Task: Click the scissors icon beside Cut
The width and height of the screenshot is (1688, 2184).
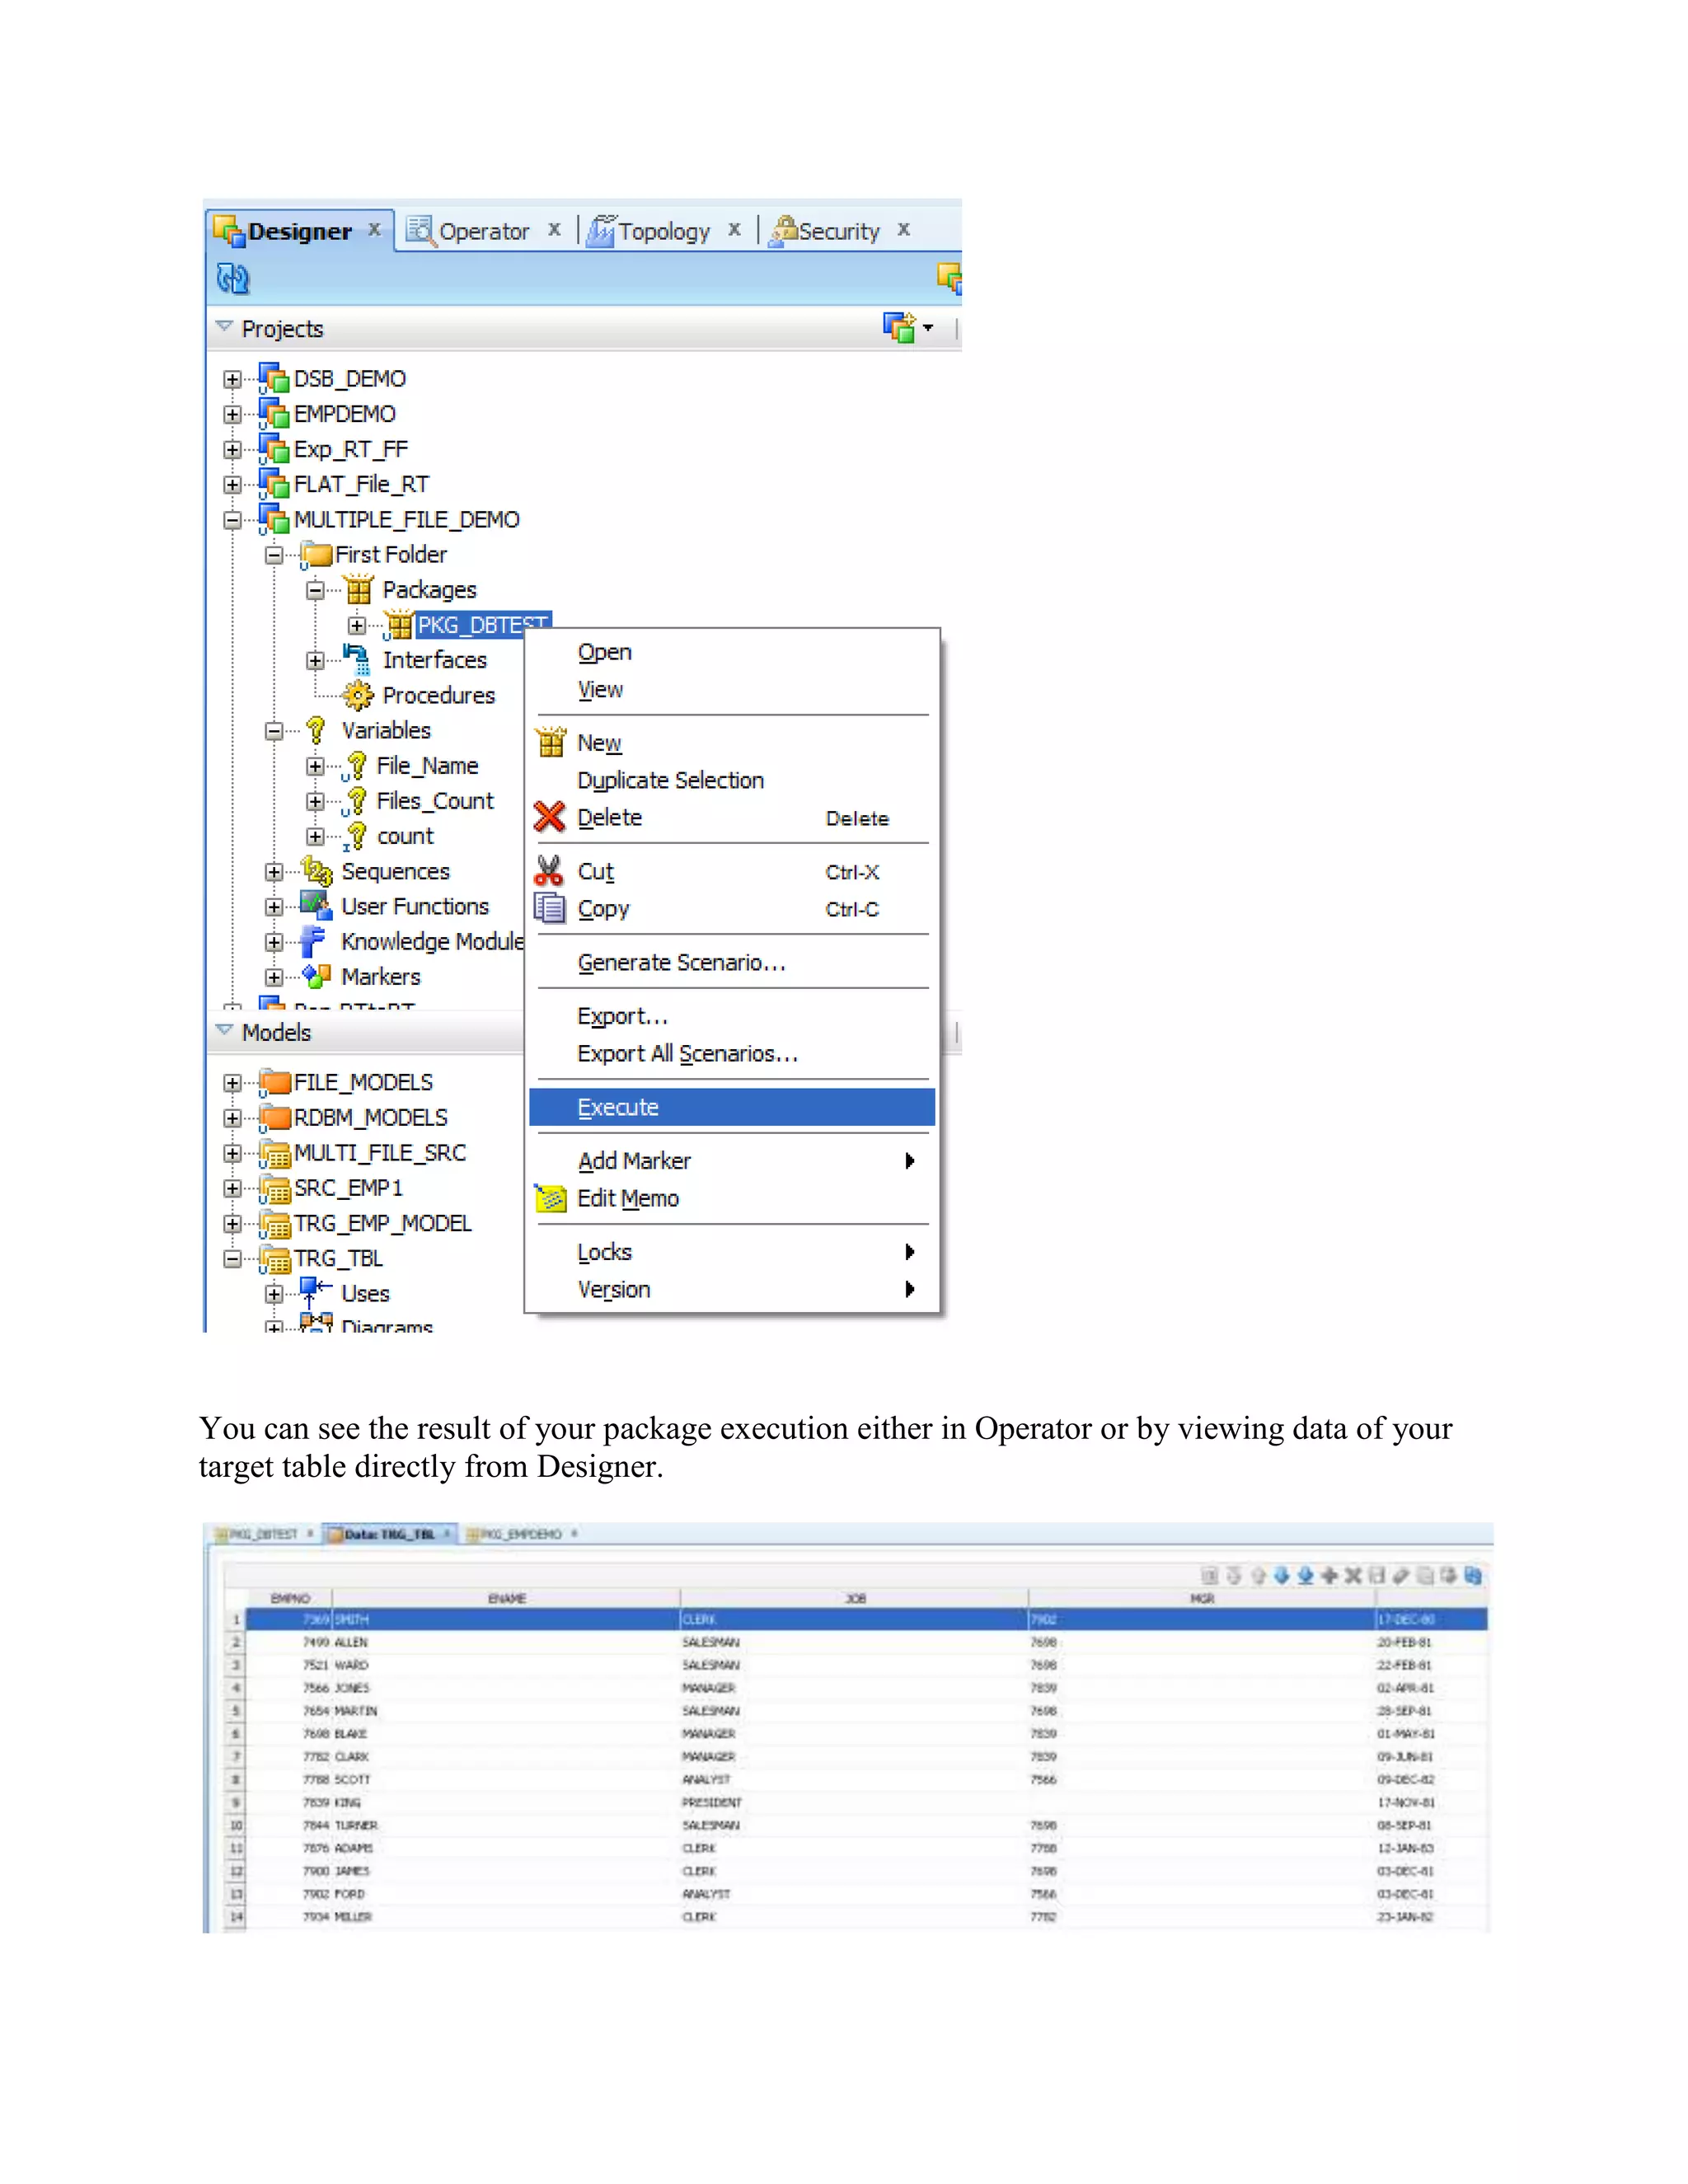Action: point(548,871)
